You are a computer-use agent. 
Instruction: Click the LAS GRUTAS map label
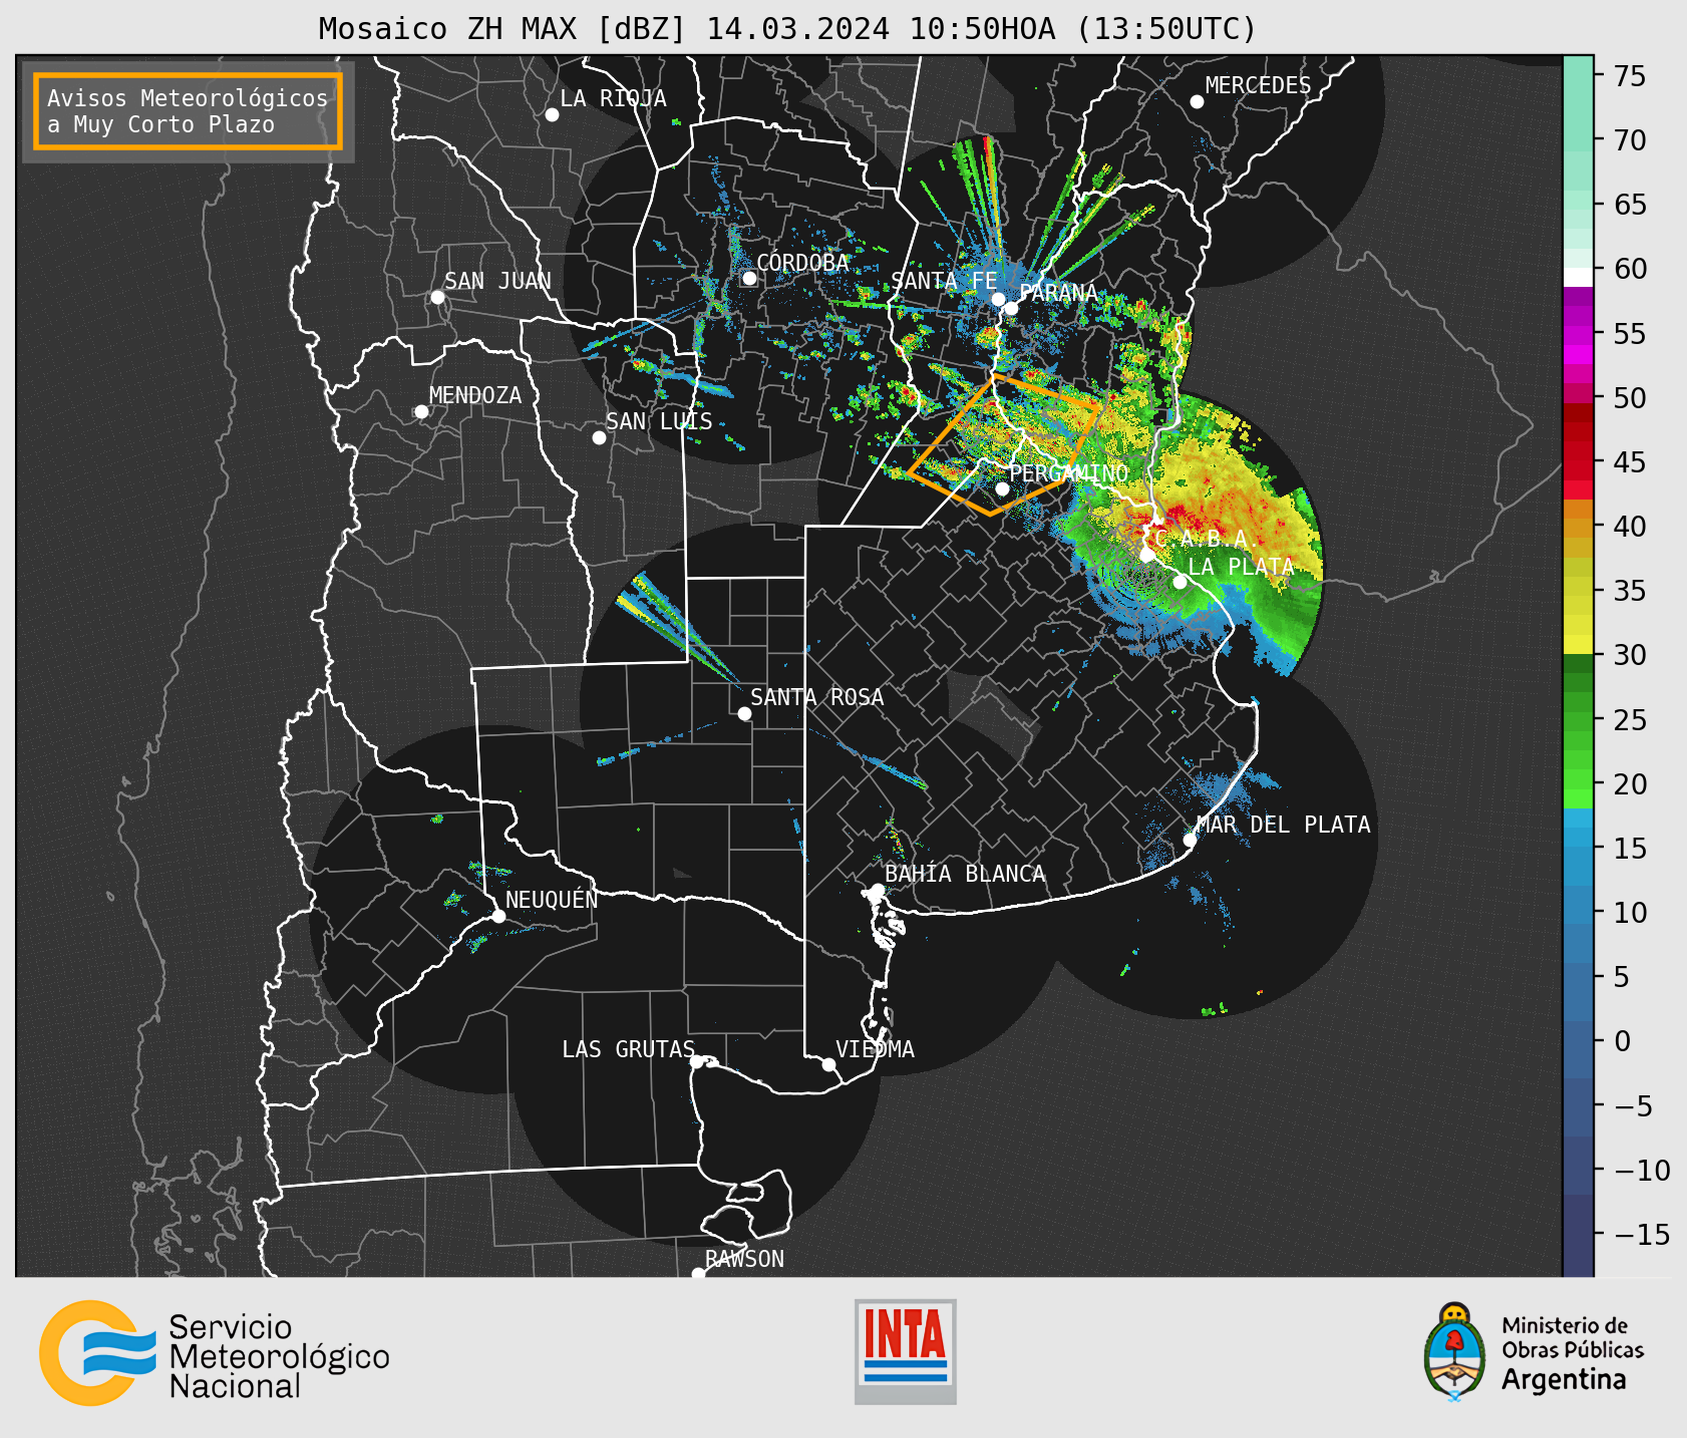coord(628,1049)
